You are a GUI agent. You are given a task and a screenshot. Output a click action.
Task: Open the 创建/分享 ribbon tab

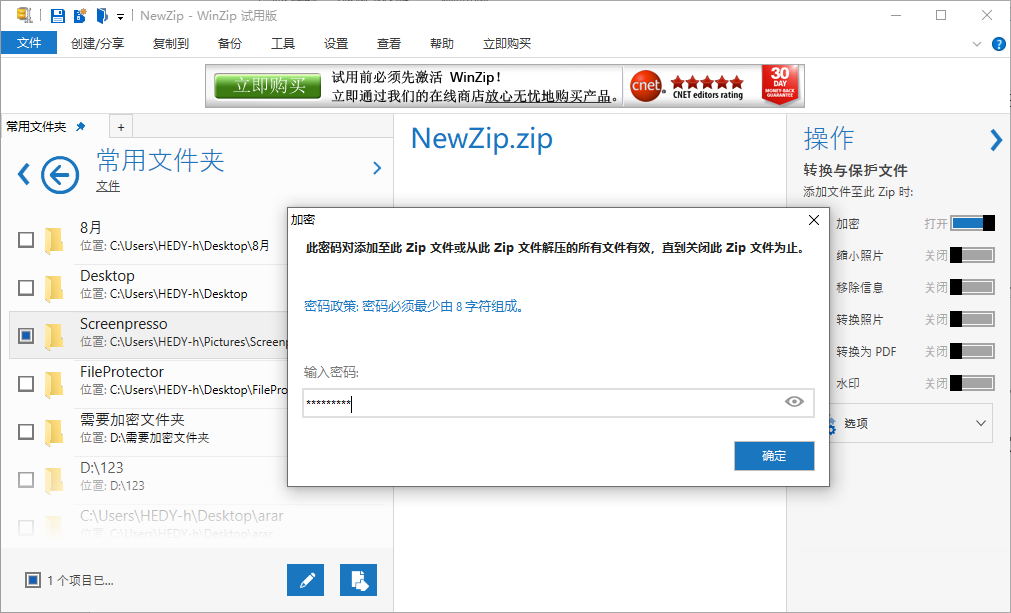[x=97, y=43]
